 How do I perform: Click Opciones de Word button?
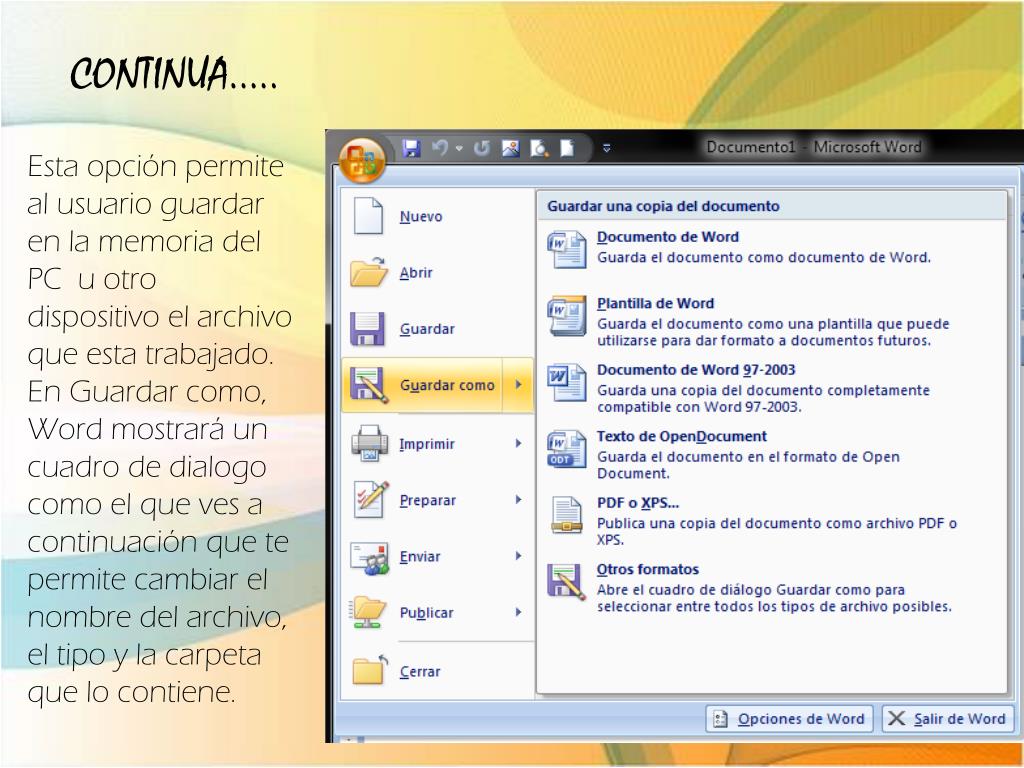(x=790, y=719)
